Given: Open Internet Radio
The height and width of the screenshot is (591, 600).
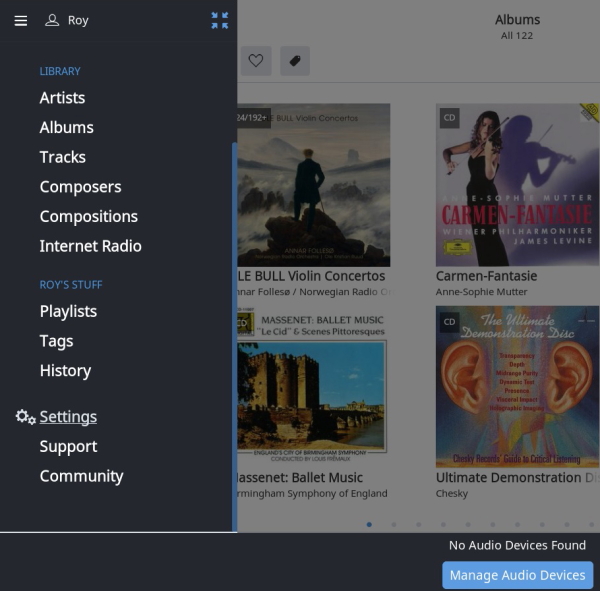Looking at the screenshot, I should (91, 246).
